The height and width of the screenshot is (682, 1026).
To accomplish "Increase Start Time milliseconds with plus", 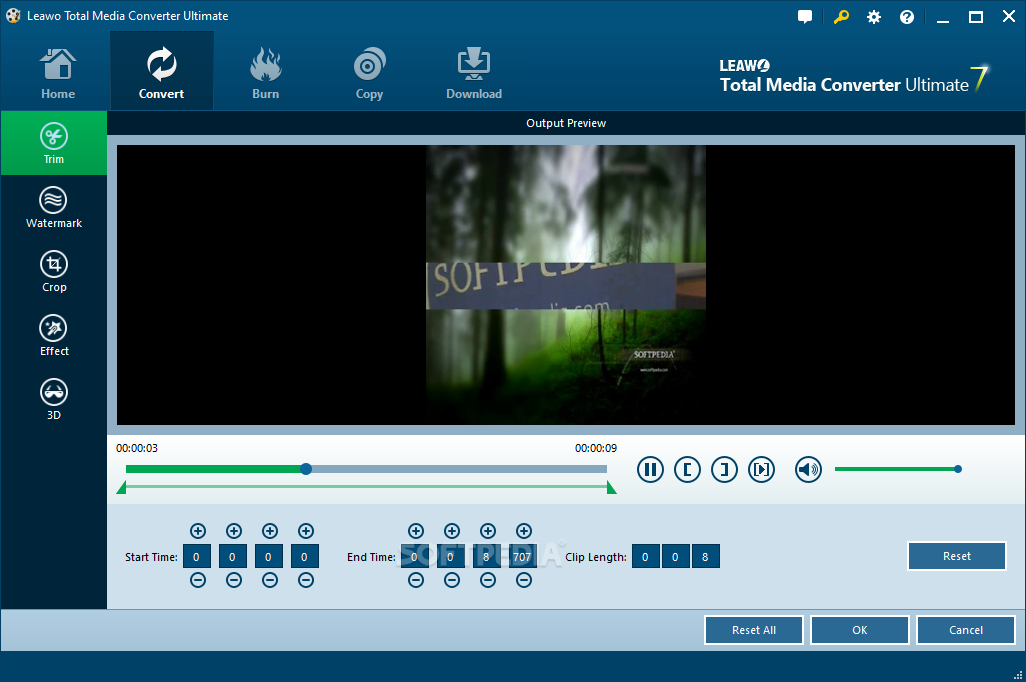I will [306, 531].
